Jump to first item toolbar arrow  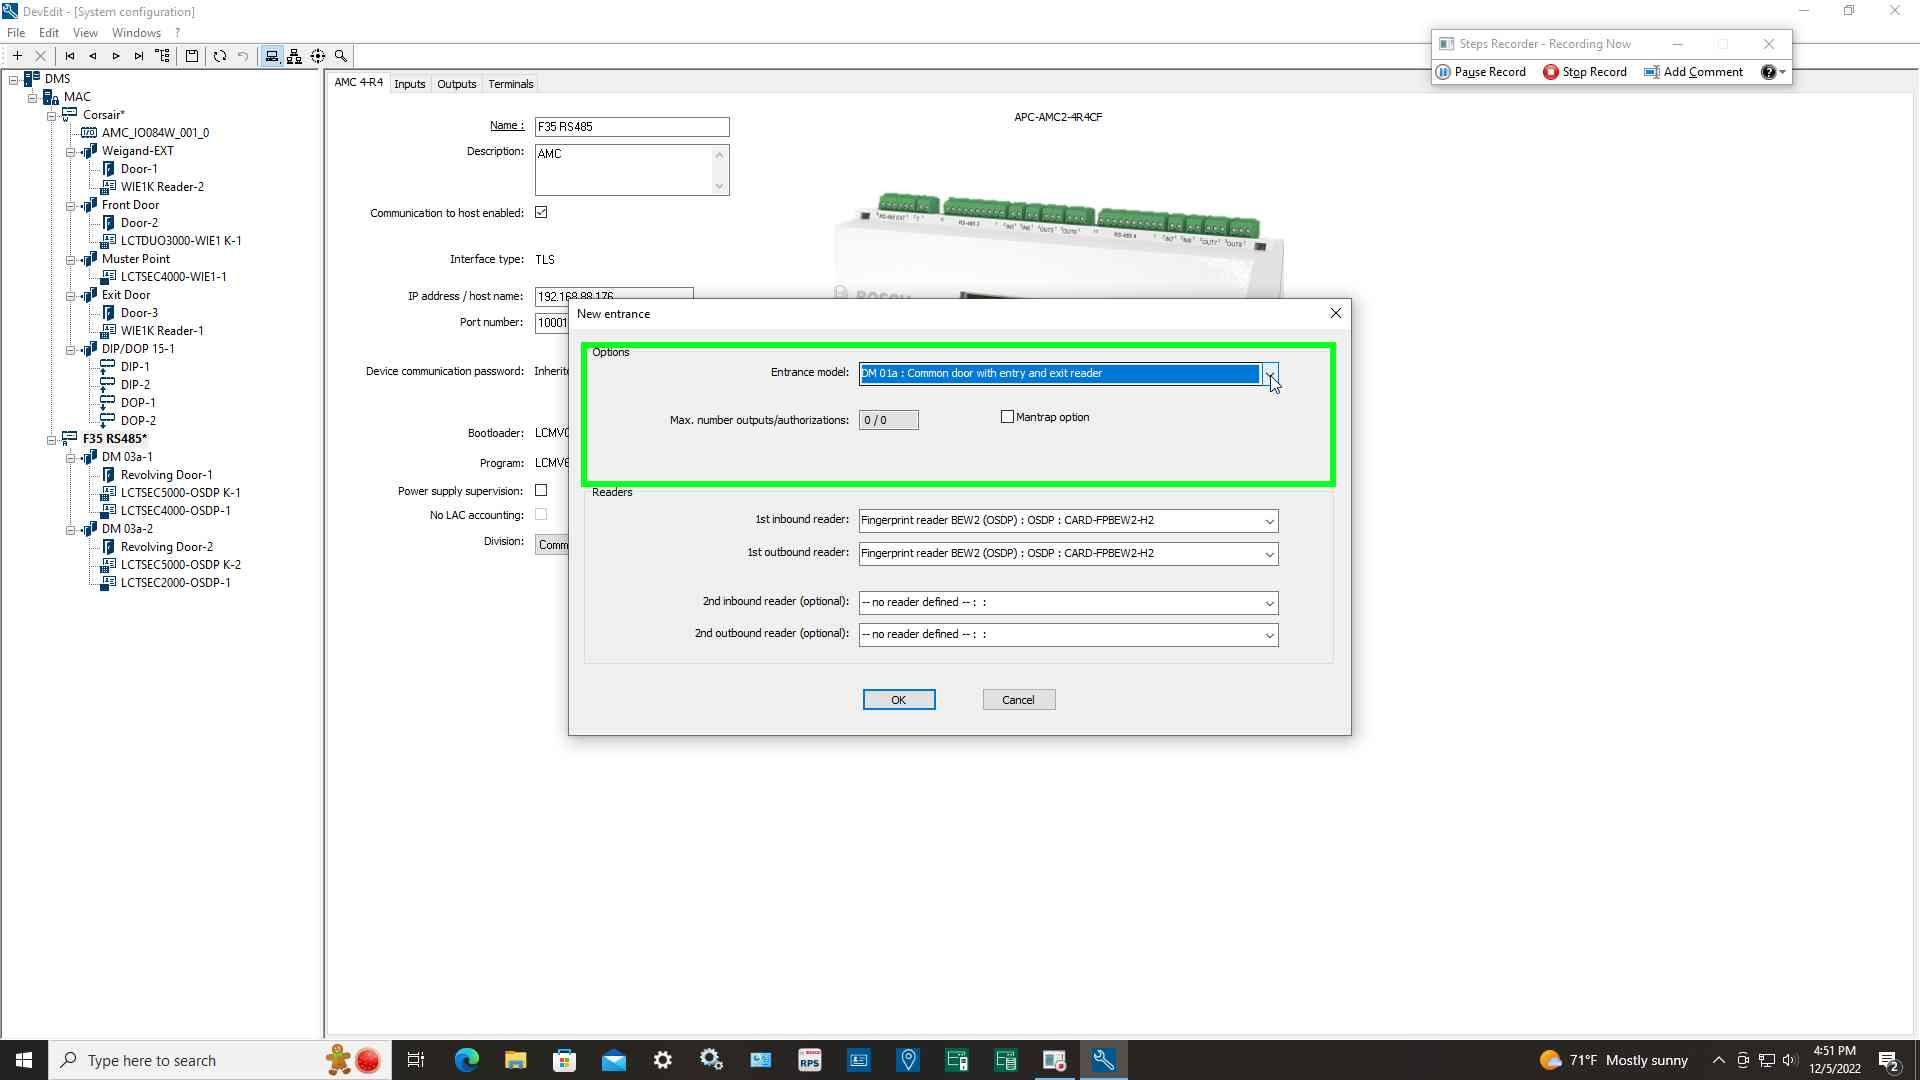(70, 56)
